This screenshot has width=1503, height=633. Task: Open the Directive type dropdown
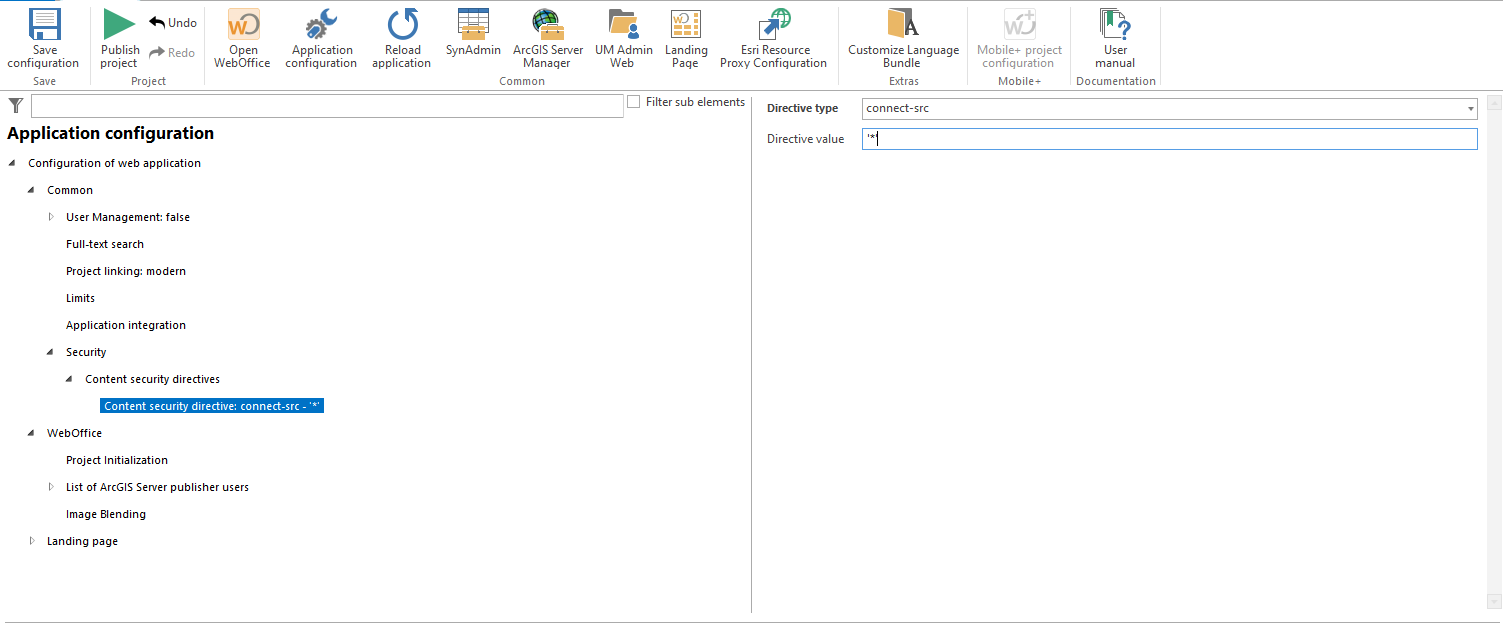[x=1470, y=109]
